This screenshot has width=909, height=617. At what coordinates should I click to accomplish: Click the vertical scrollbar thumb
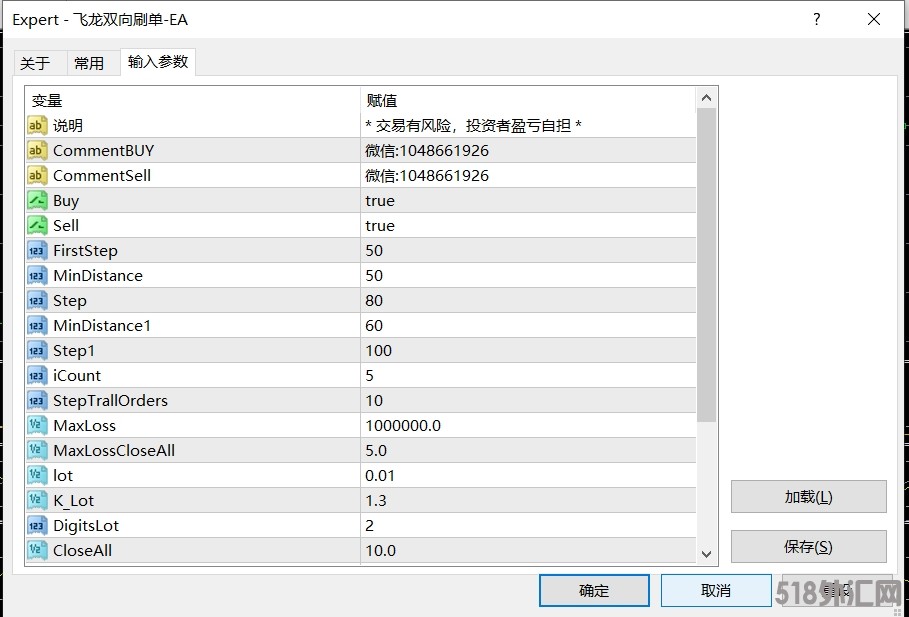pyautogui.click(x=706, y=265)
